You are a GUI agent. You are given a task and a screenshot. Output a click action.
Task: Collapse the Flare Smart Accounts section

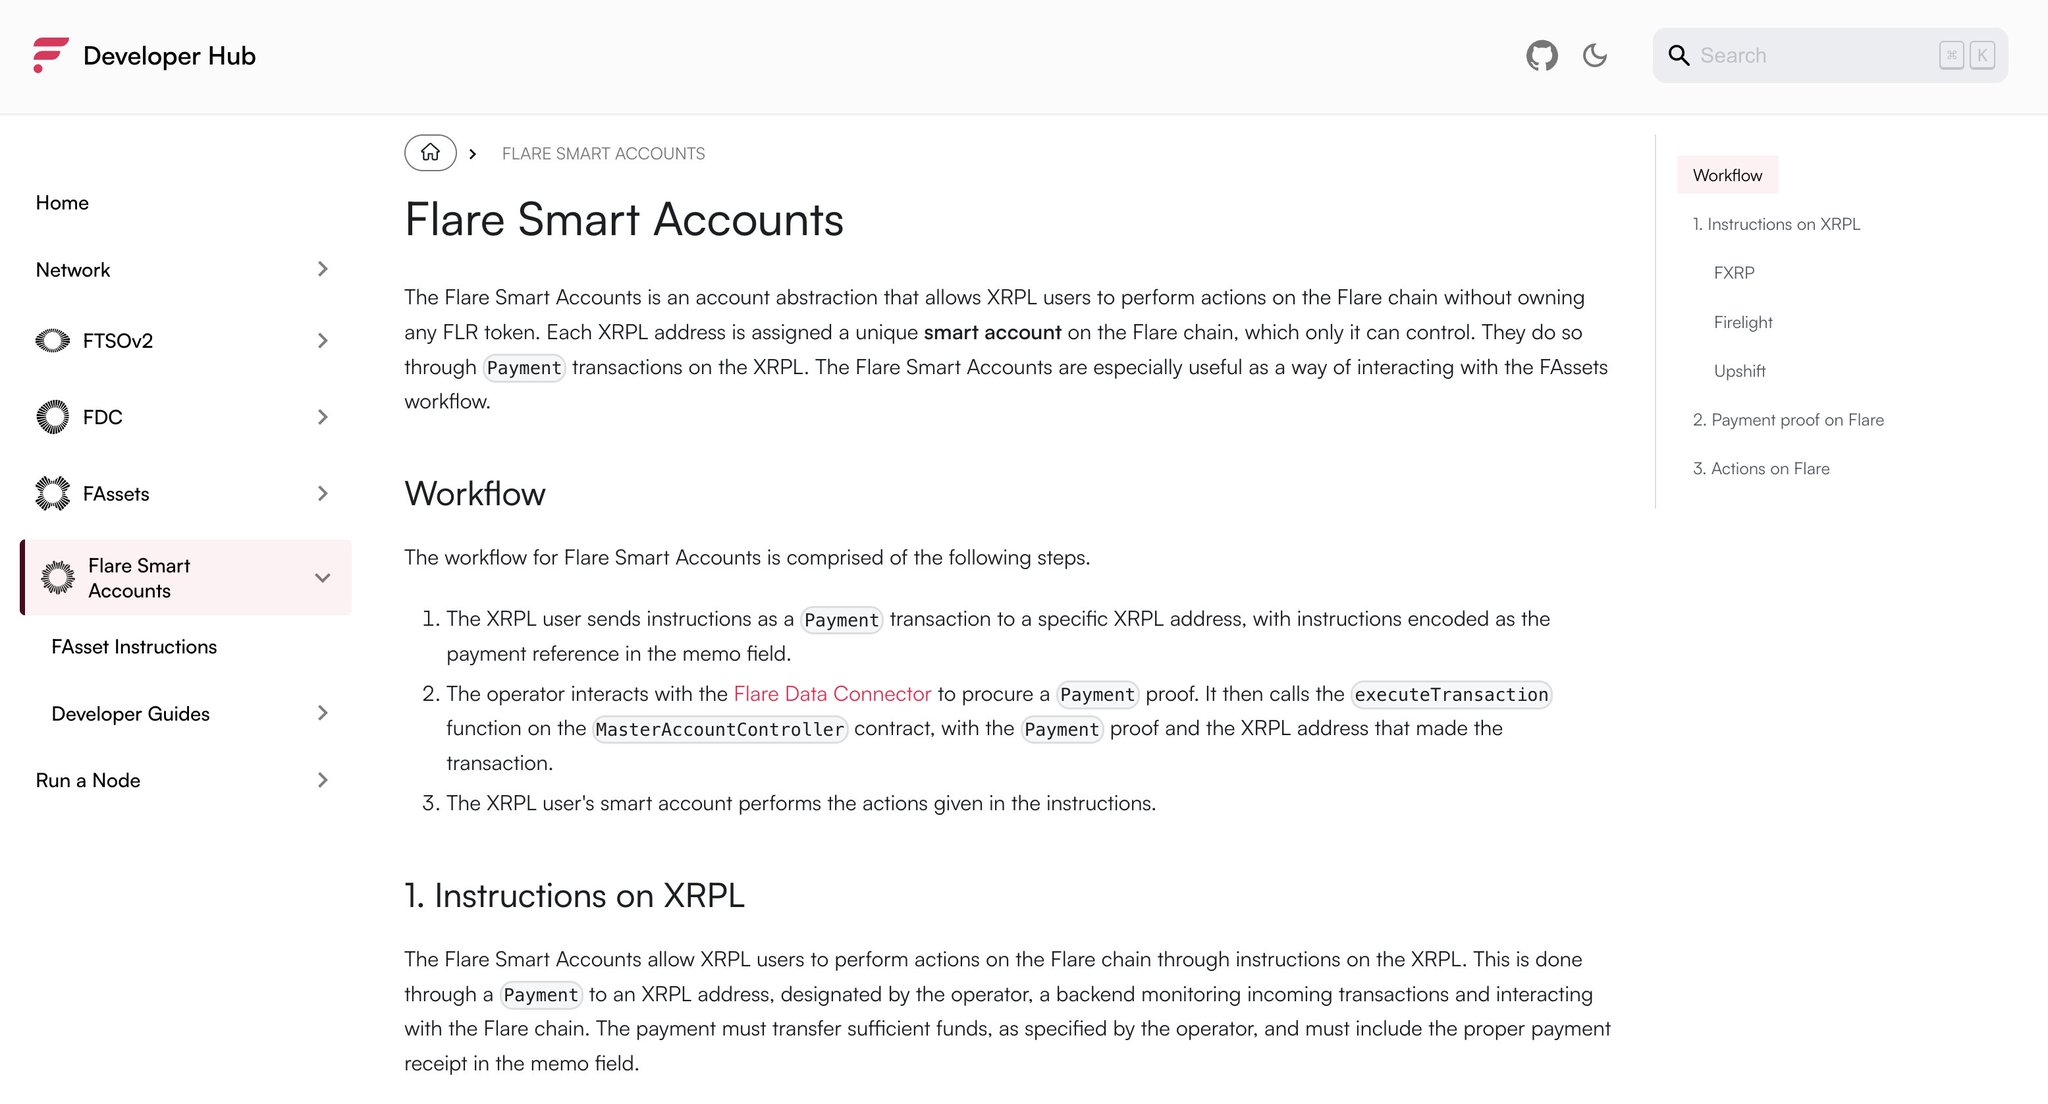coord(322,578)
